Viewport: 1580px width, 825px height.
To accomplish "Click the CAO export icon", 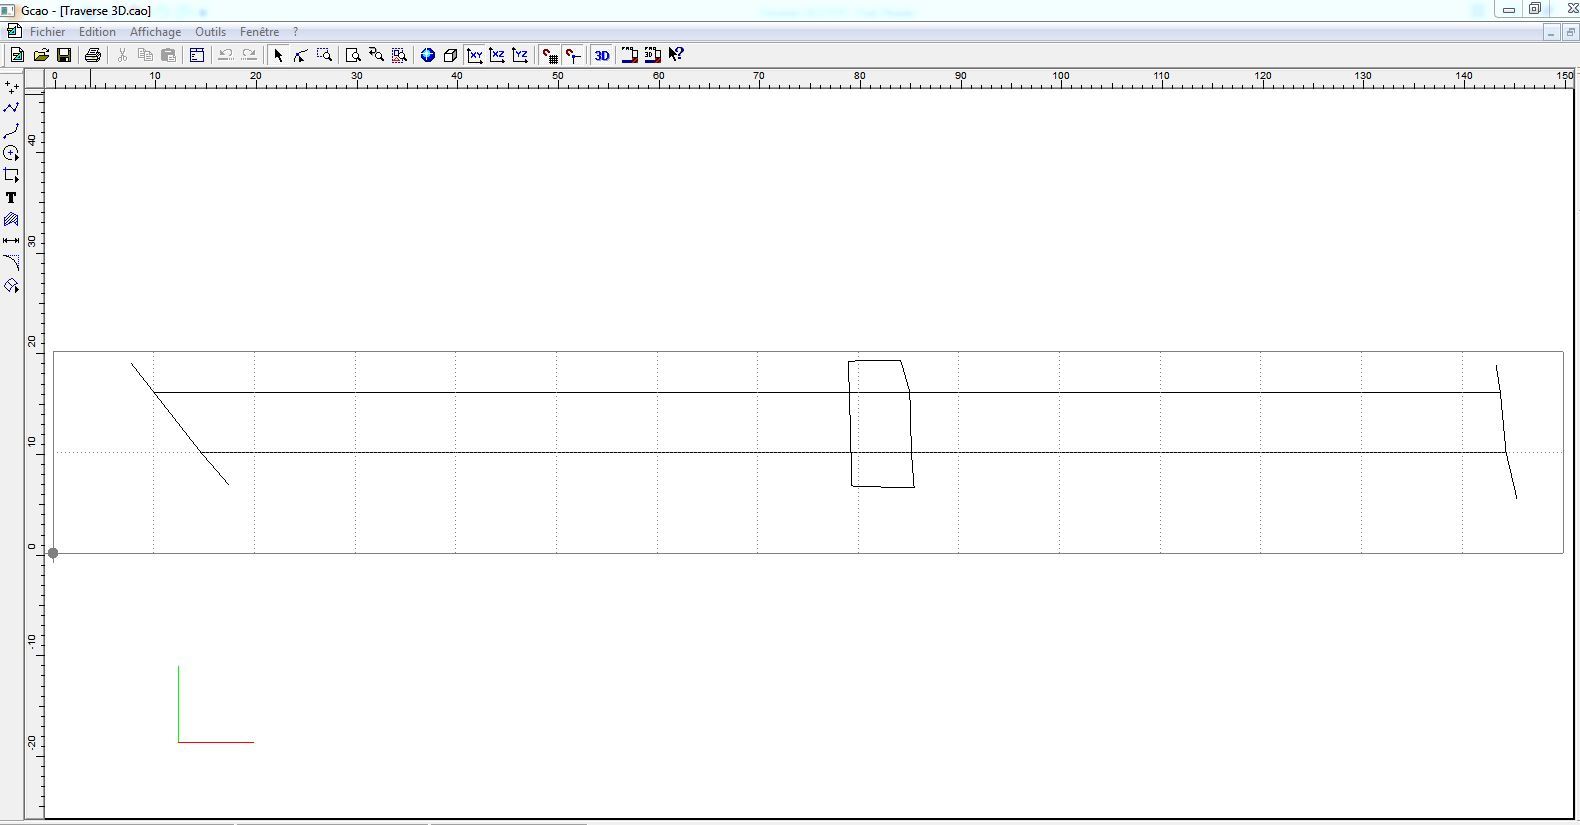I will tap(630, 55).
